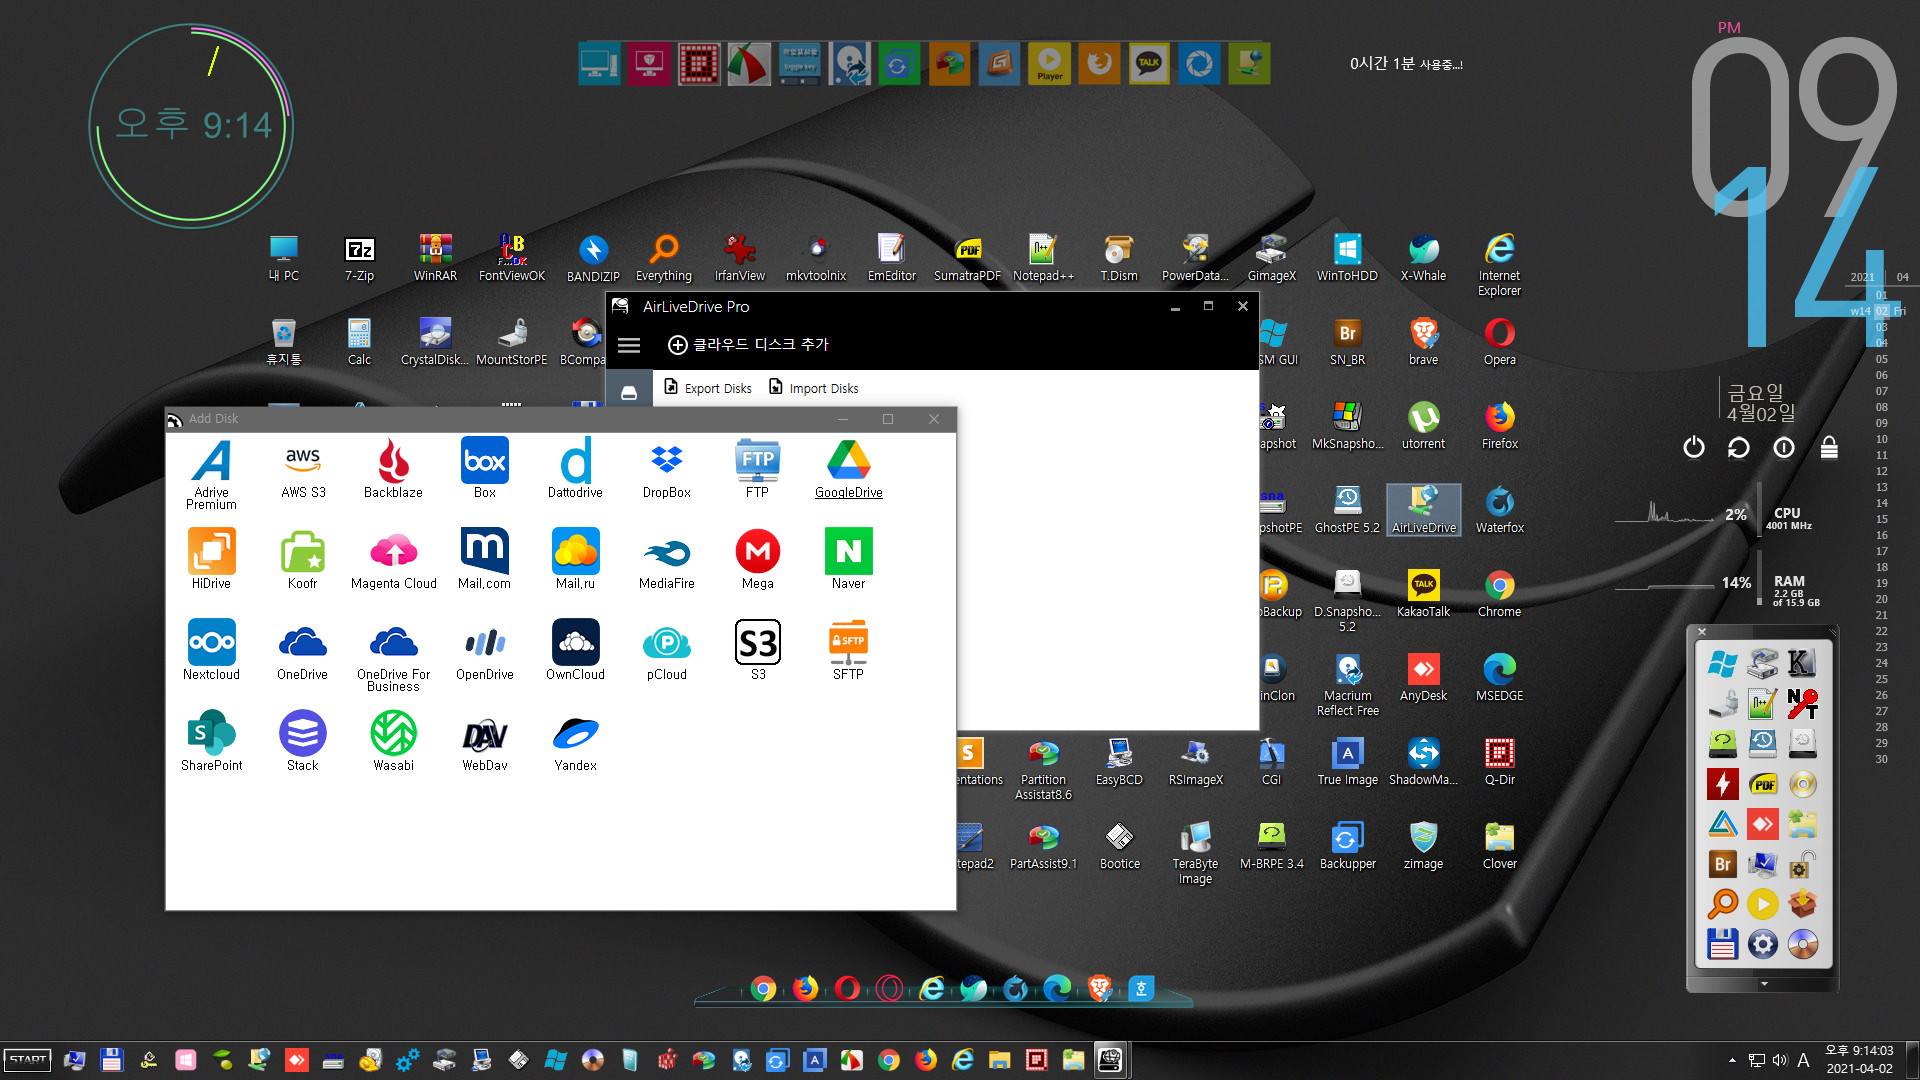The height and width of the screenshot is (1080, 1920).
Task: Select OwnCloud provider
Action: (575, 650)
